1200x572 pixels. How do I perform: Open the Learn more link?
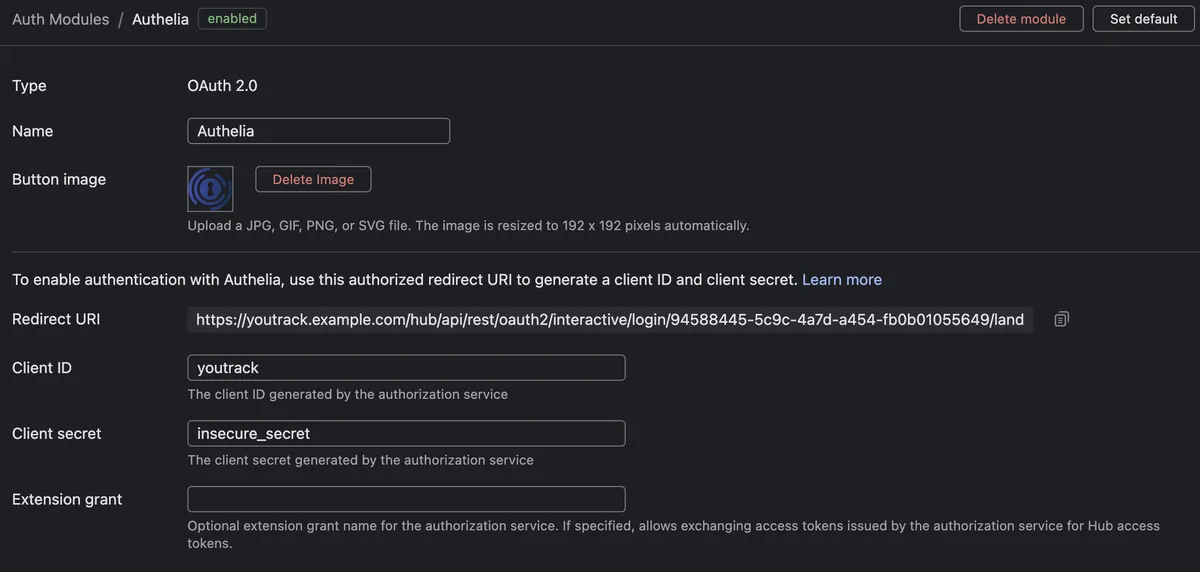pyautogui.click(x=842, y=279)
